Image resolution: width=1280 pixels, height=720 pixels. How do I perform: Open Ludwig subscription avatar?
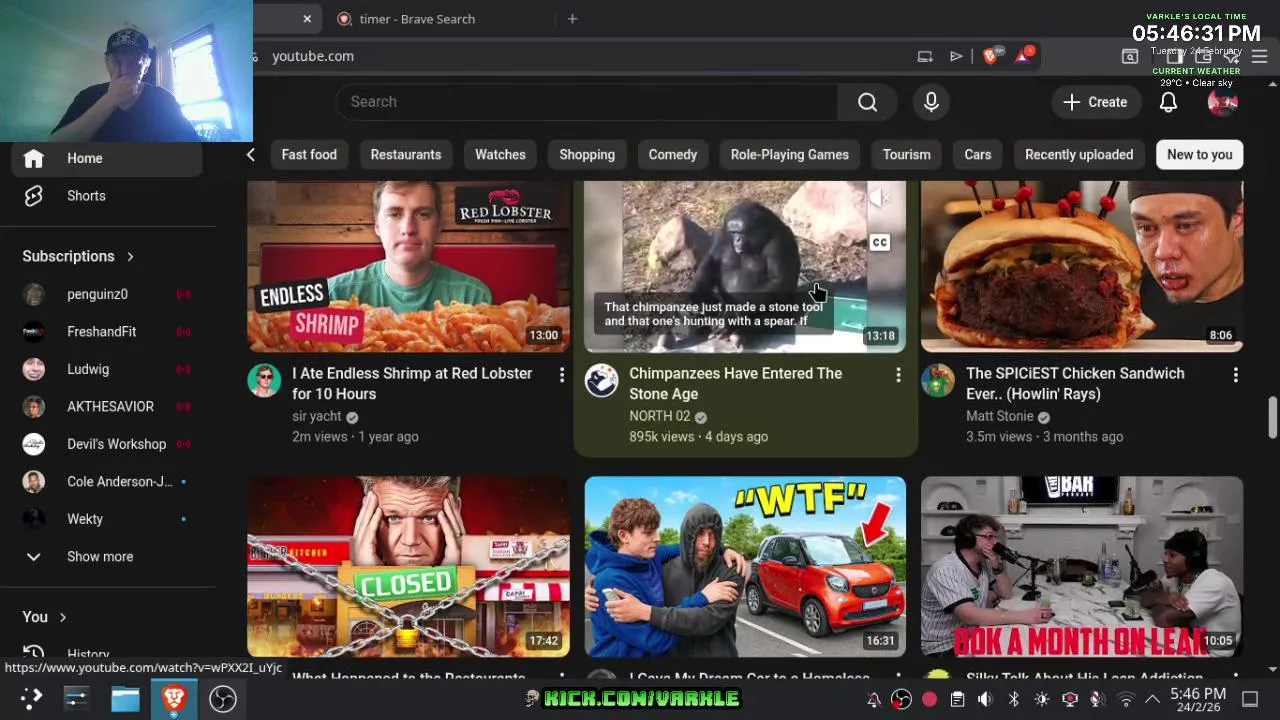(34, 369)
